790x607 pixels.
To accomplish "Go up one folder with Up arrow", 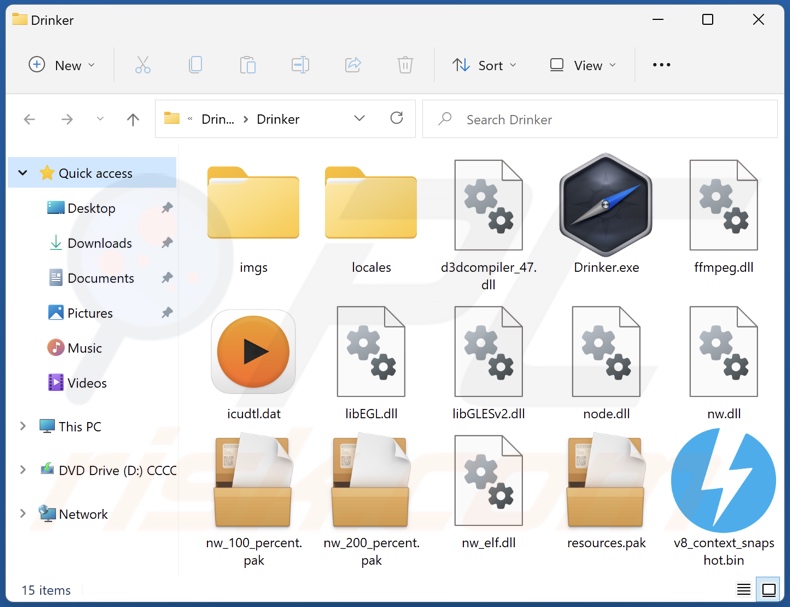I will click(x=133, y=119).
